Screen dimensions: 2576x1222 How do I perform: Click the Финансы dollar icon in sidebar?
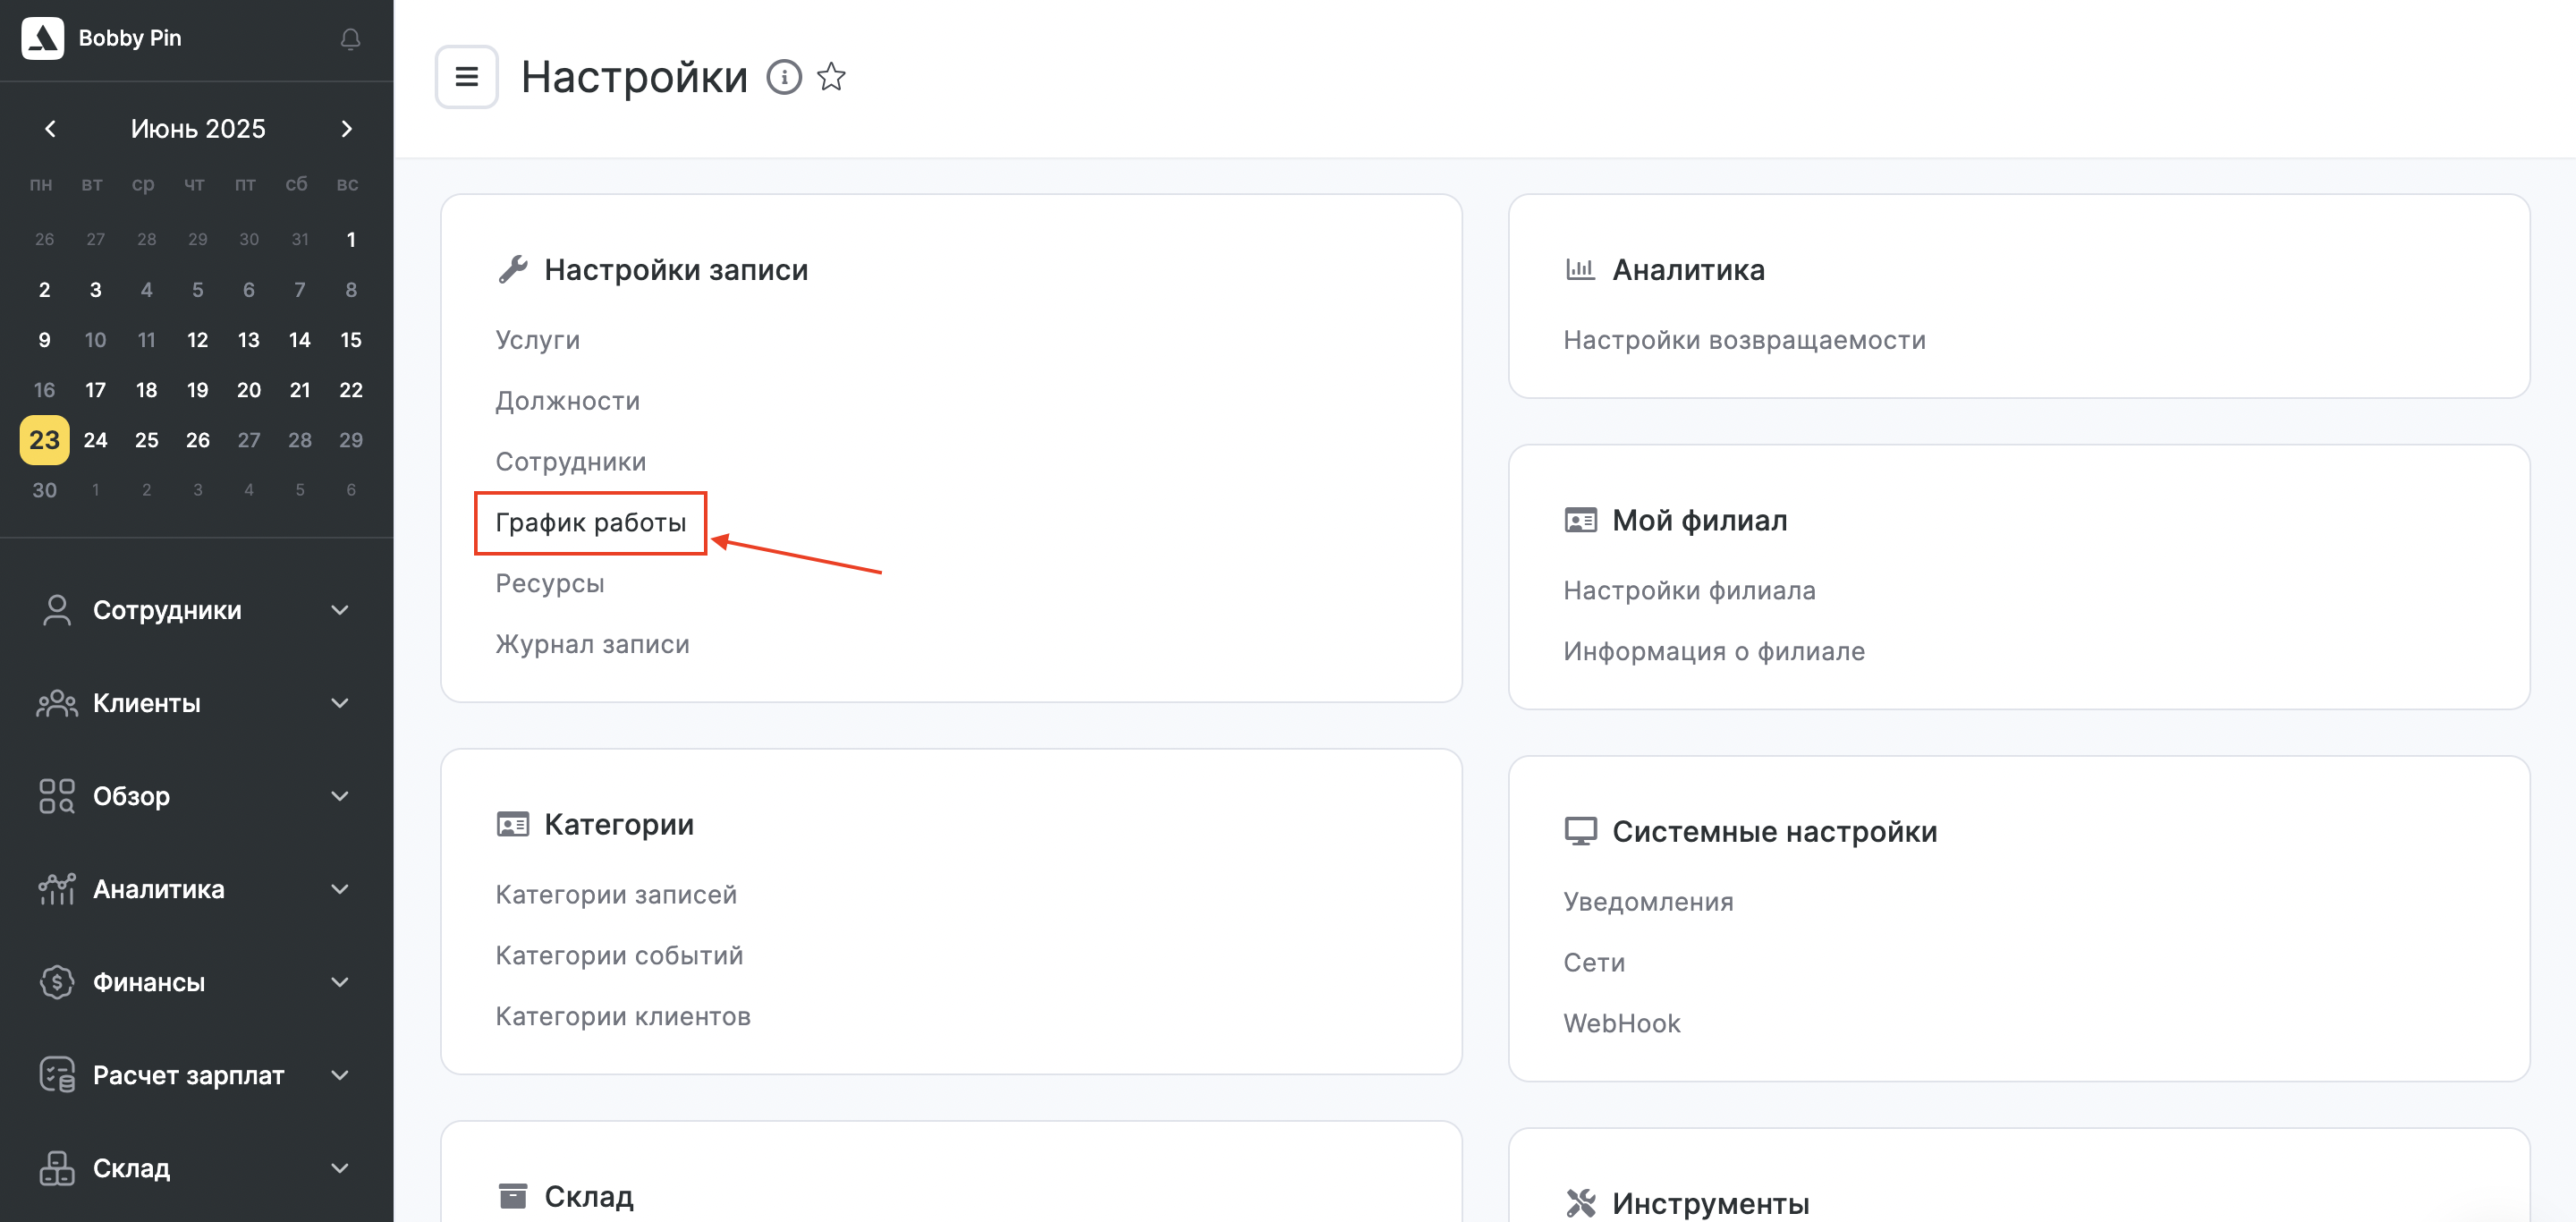[57, 982]
